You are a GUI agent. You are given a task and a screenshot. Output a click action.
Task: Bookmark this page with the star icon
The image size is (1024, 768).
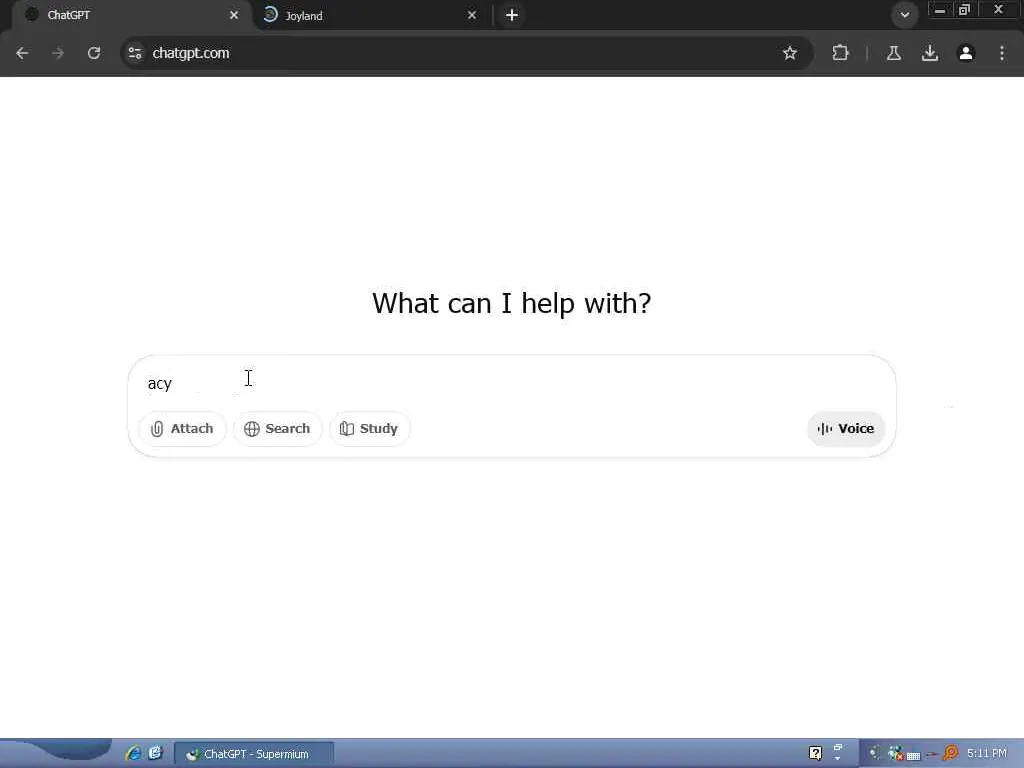tap(790, 53)
